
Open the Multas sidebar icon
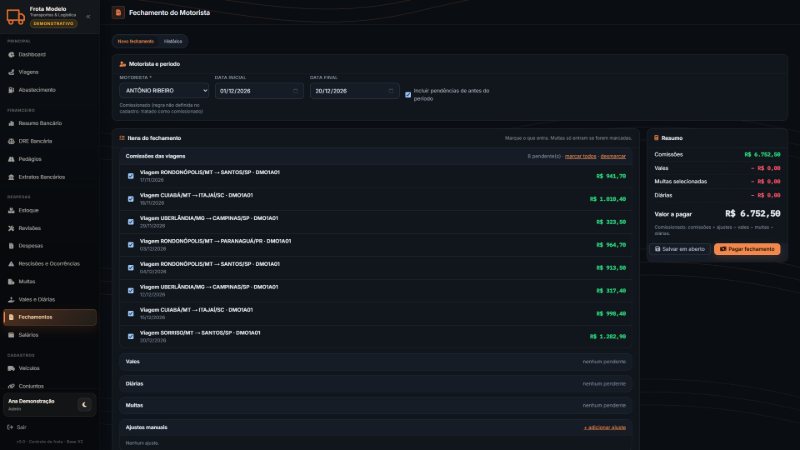click(11, 282)
